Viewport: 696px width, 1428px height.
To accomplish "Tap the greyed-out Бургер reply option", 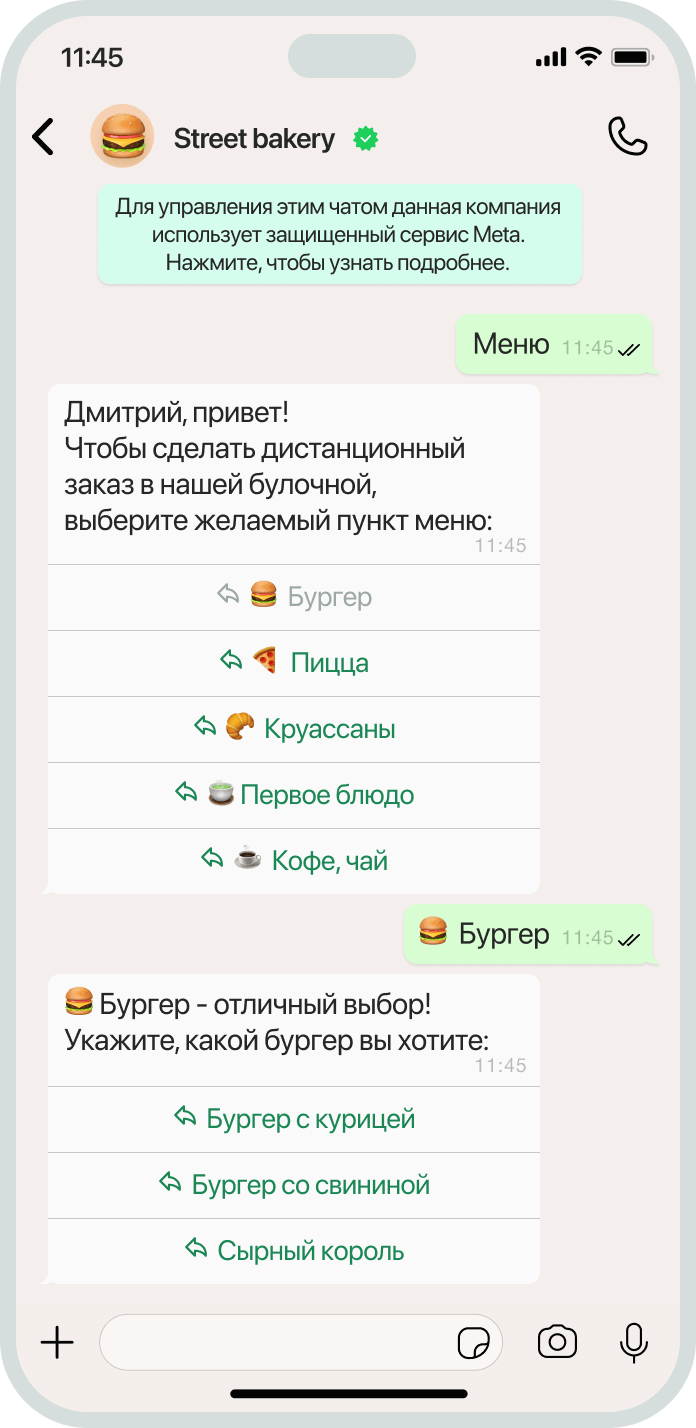I will click(294, 597).
